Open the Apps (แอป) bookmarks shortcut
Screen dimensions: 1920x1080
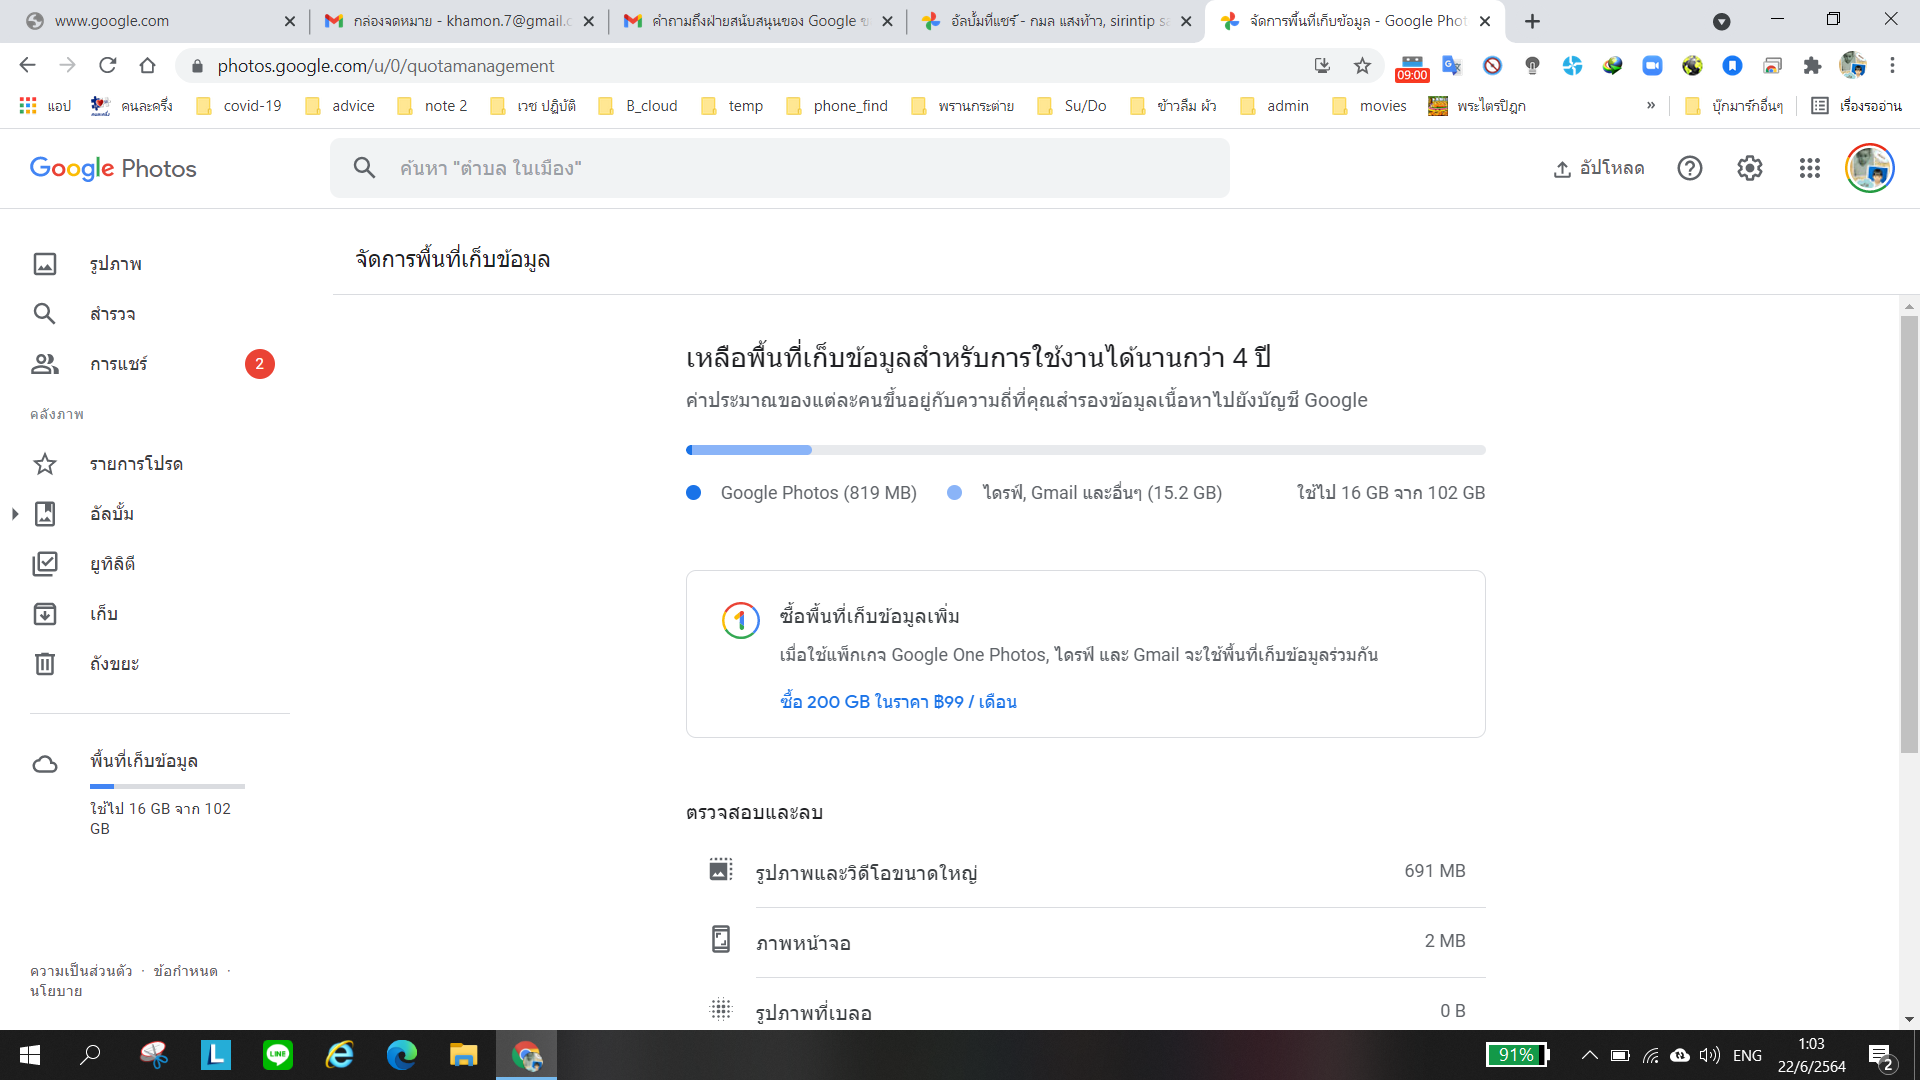pyautogui.click(x=45, y=106)
